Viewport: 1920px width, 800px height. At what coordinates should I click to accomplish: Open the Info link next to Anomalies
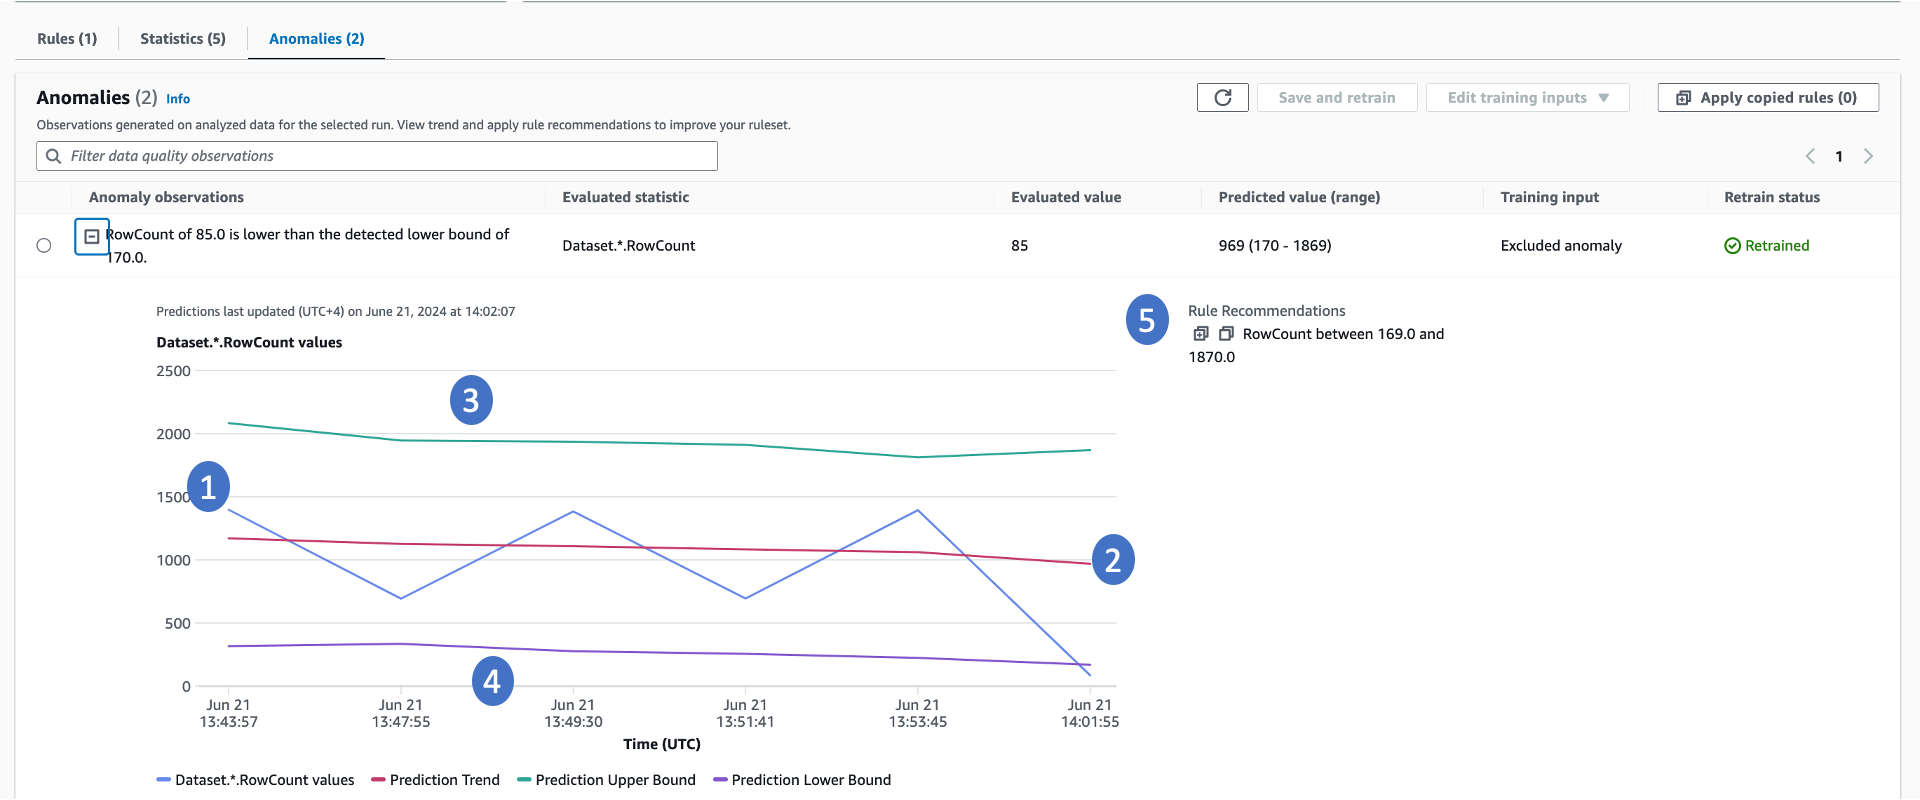click(x=178, y=99)
